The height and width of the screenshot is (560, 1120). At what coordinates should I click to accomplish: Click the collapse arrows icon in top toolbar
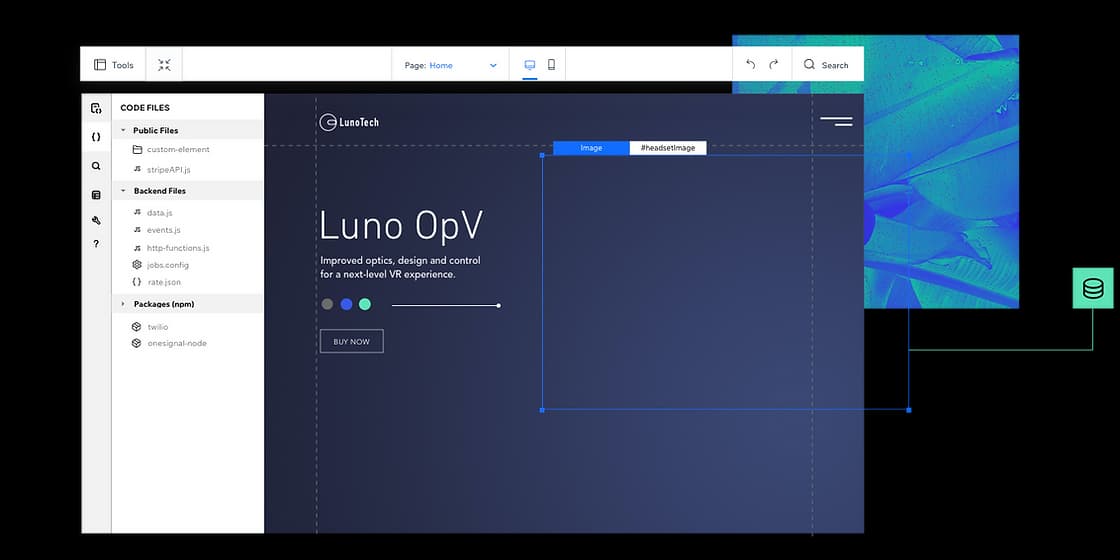click(x=164, y=65)
